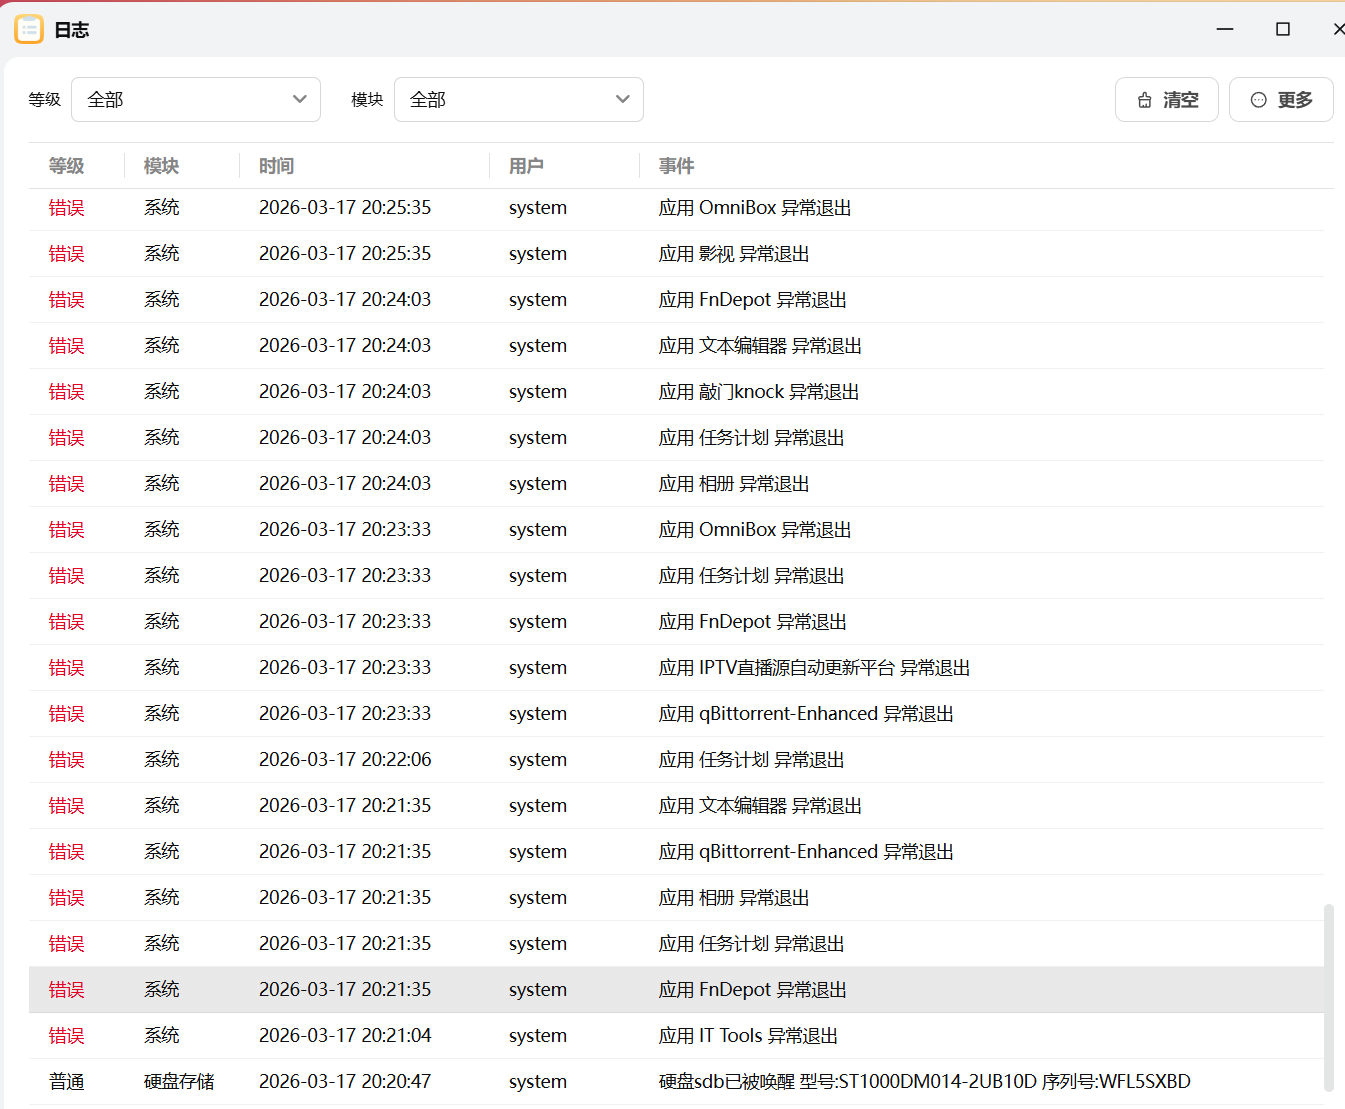The width and height of the screenshot is (1345, 1109).
Task: Open the 等级 filter dropdown
Action: (x=196, y=99)
